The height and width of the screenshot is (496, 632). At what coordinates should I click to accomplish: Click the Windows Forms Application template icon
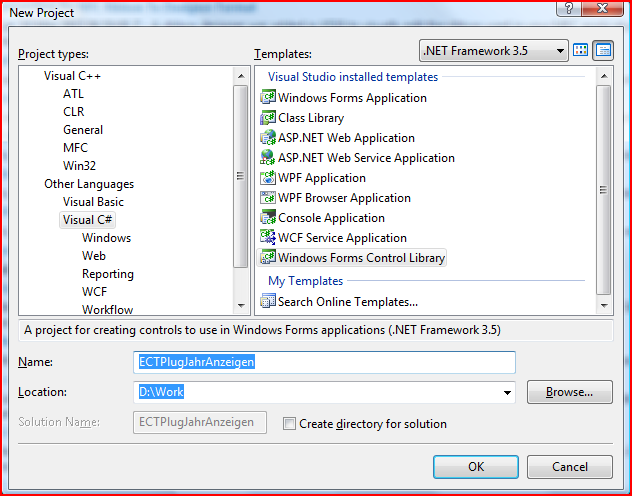click(268, 98)
